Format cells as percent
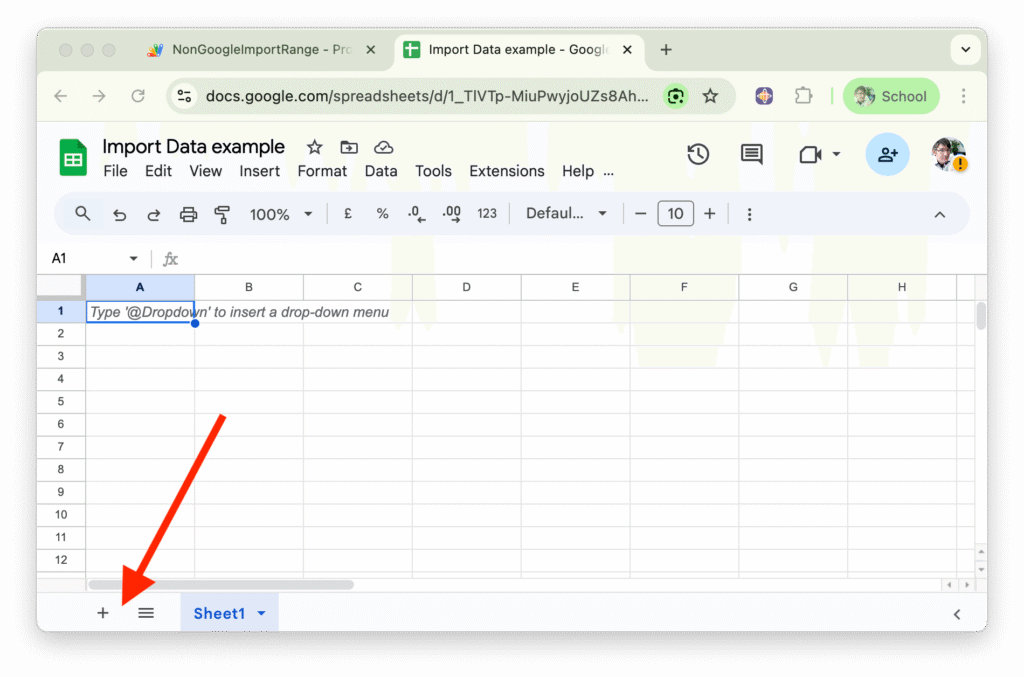Viewport: 1024px width, 677px height. tap(382, 214)
